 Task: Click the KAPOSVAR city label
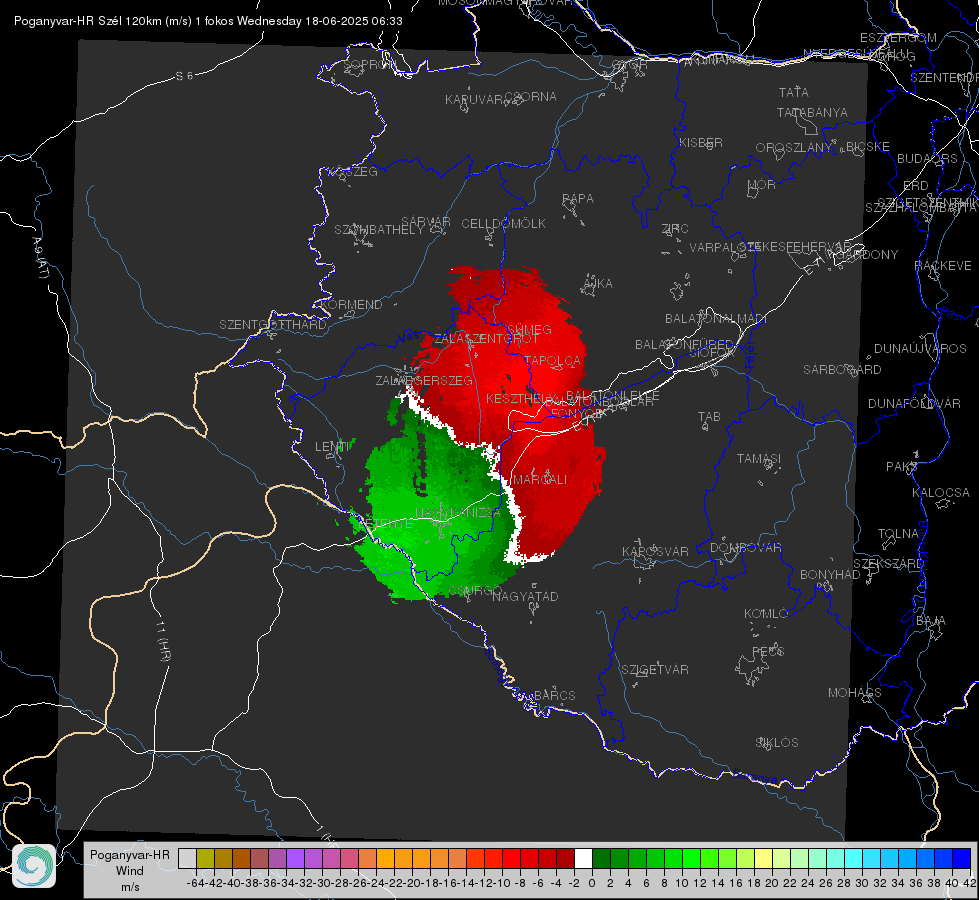click(655, 551)
